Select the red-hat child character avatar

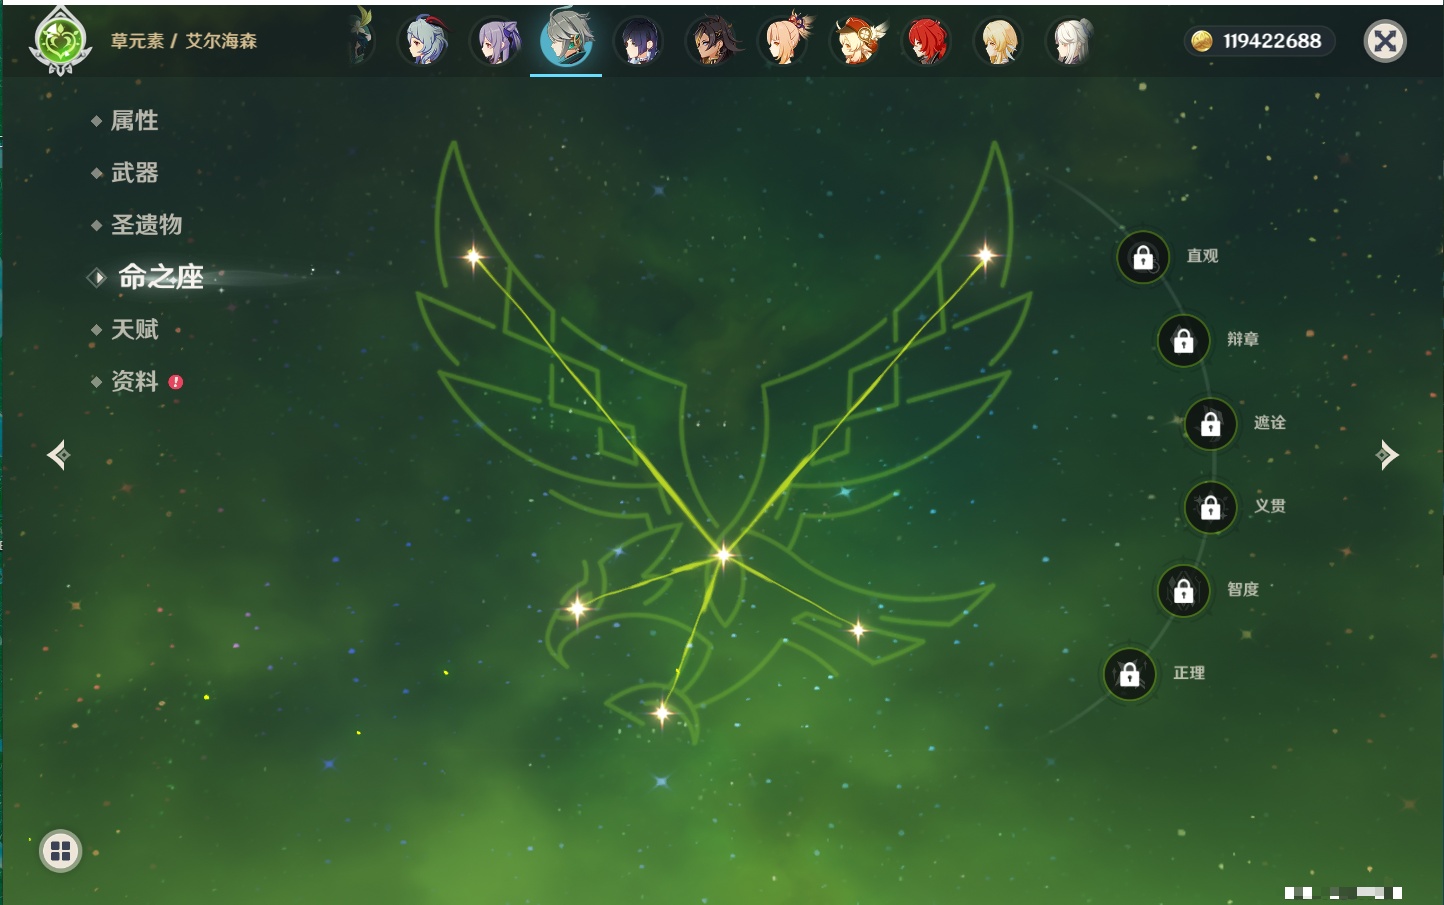tap(857, 41)
